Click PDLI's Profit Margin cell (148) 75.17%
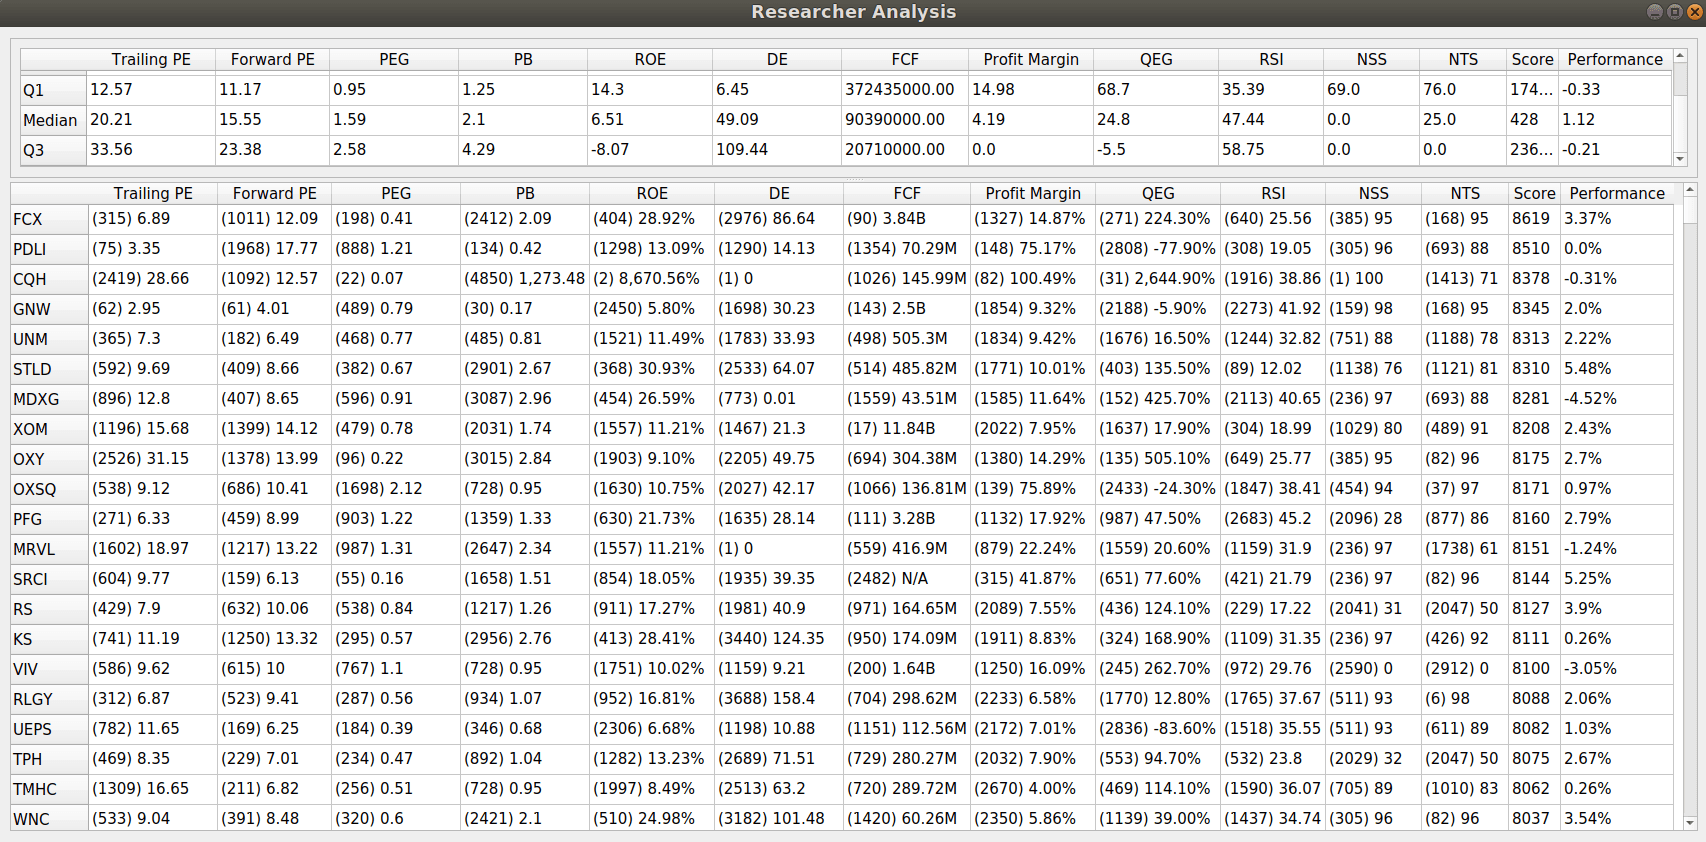The image size is (1706, 842). pos(1033,249)
